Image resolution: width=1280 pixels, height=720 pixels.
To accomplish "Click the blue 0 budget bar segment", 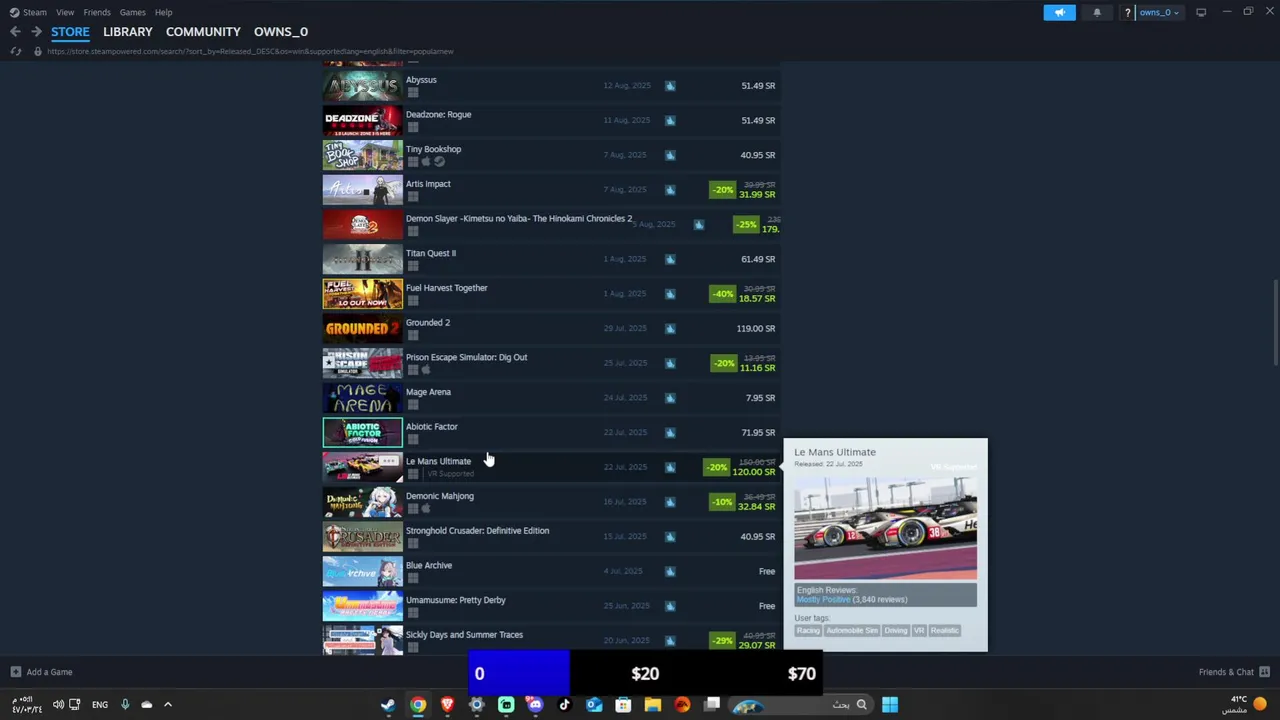I will 519,673.
